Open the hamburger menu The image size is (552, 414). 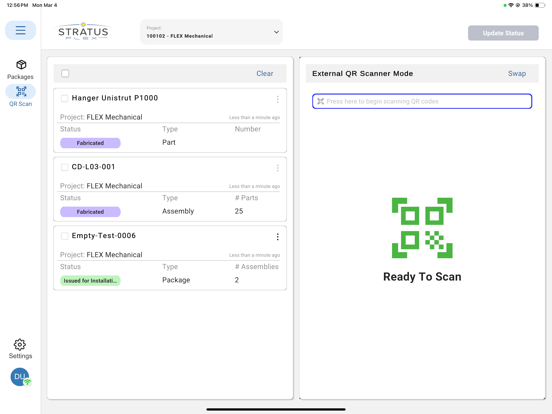coord(20,30)
